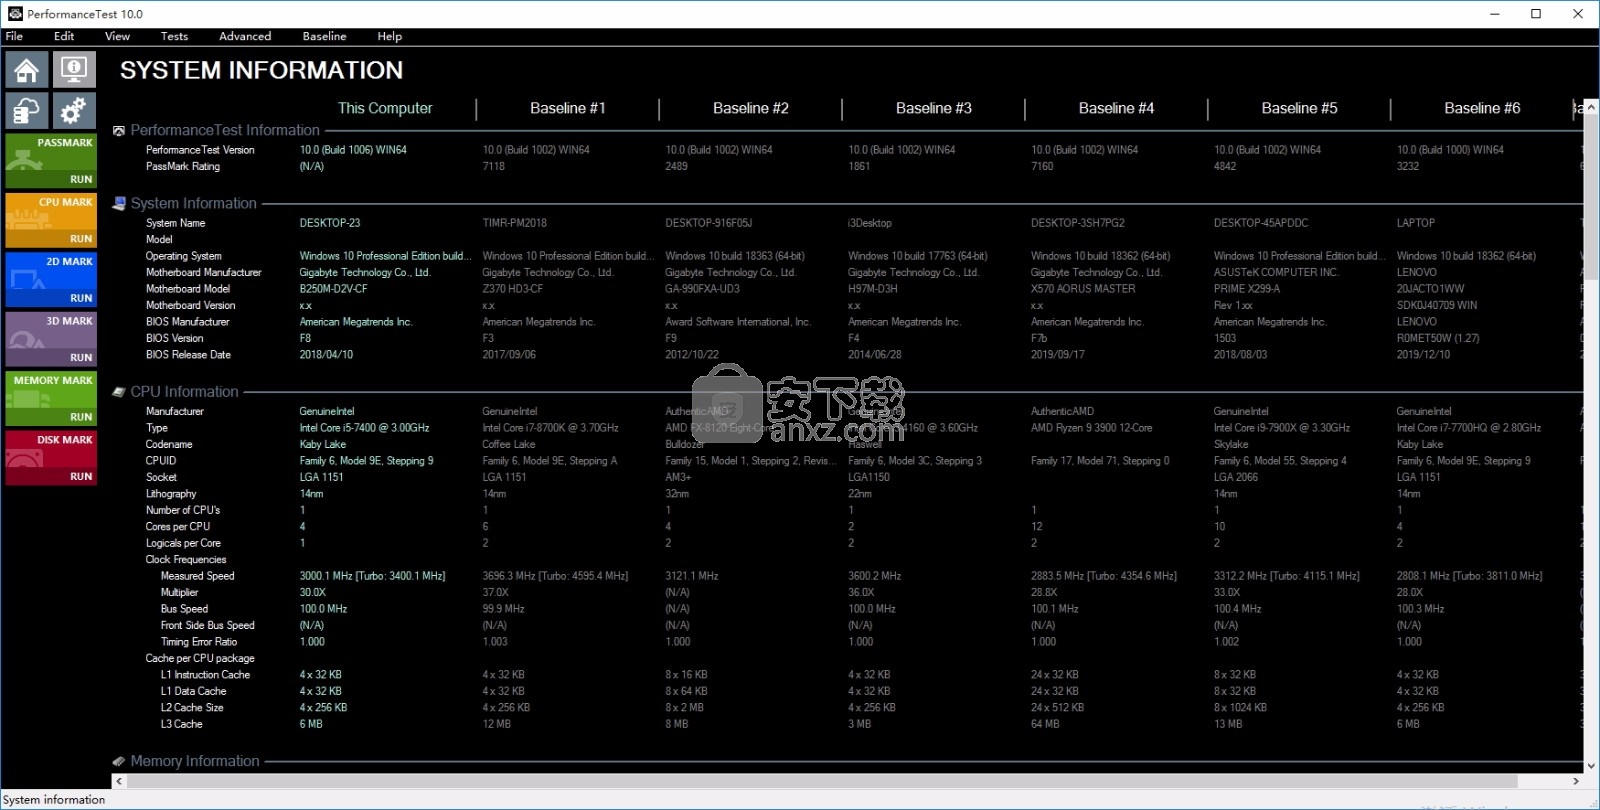Image resolution: width=1600 pixels, height=810 pixels.
Task: Click the PRIME X299-A motherboard entry
Action: [1247, 289]
